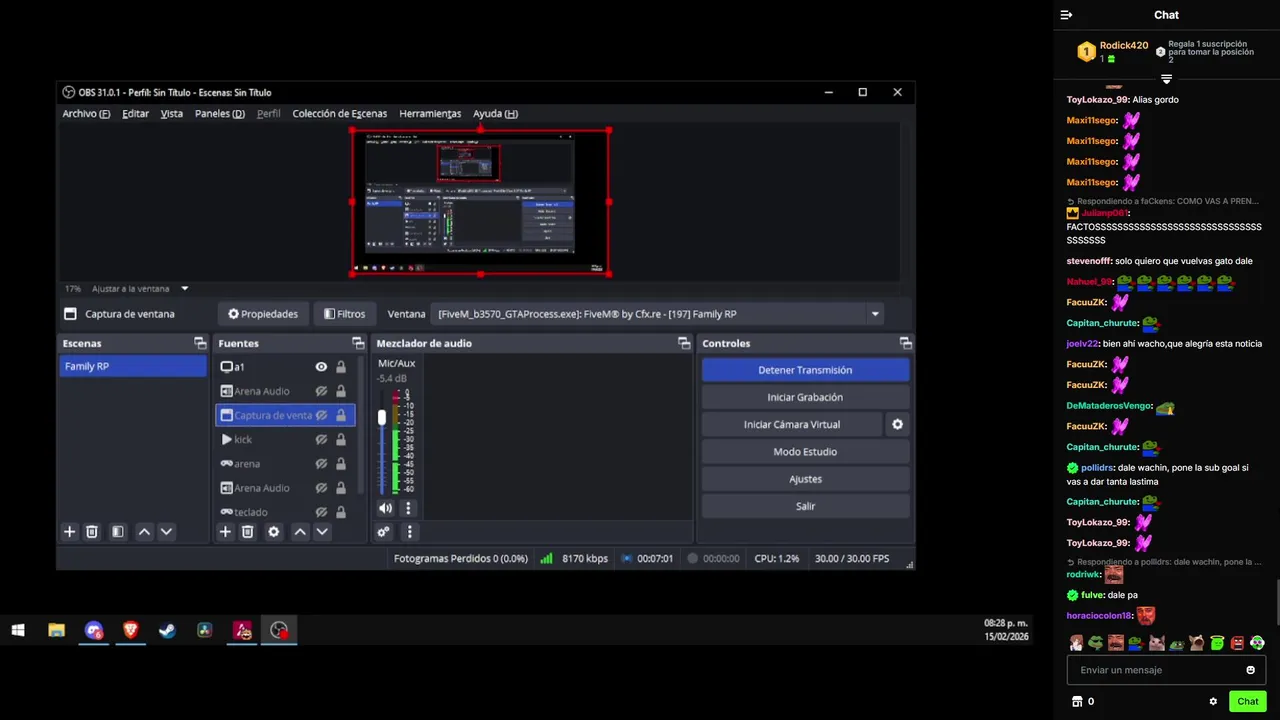Image resolution: width=1280 pixels, height=720 pixels.
Task: Open Steam from the taskbar
Action: (x=167, y=630)
